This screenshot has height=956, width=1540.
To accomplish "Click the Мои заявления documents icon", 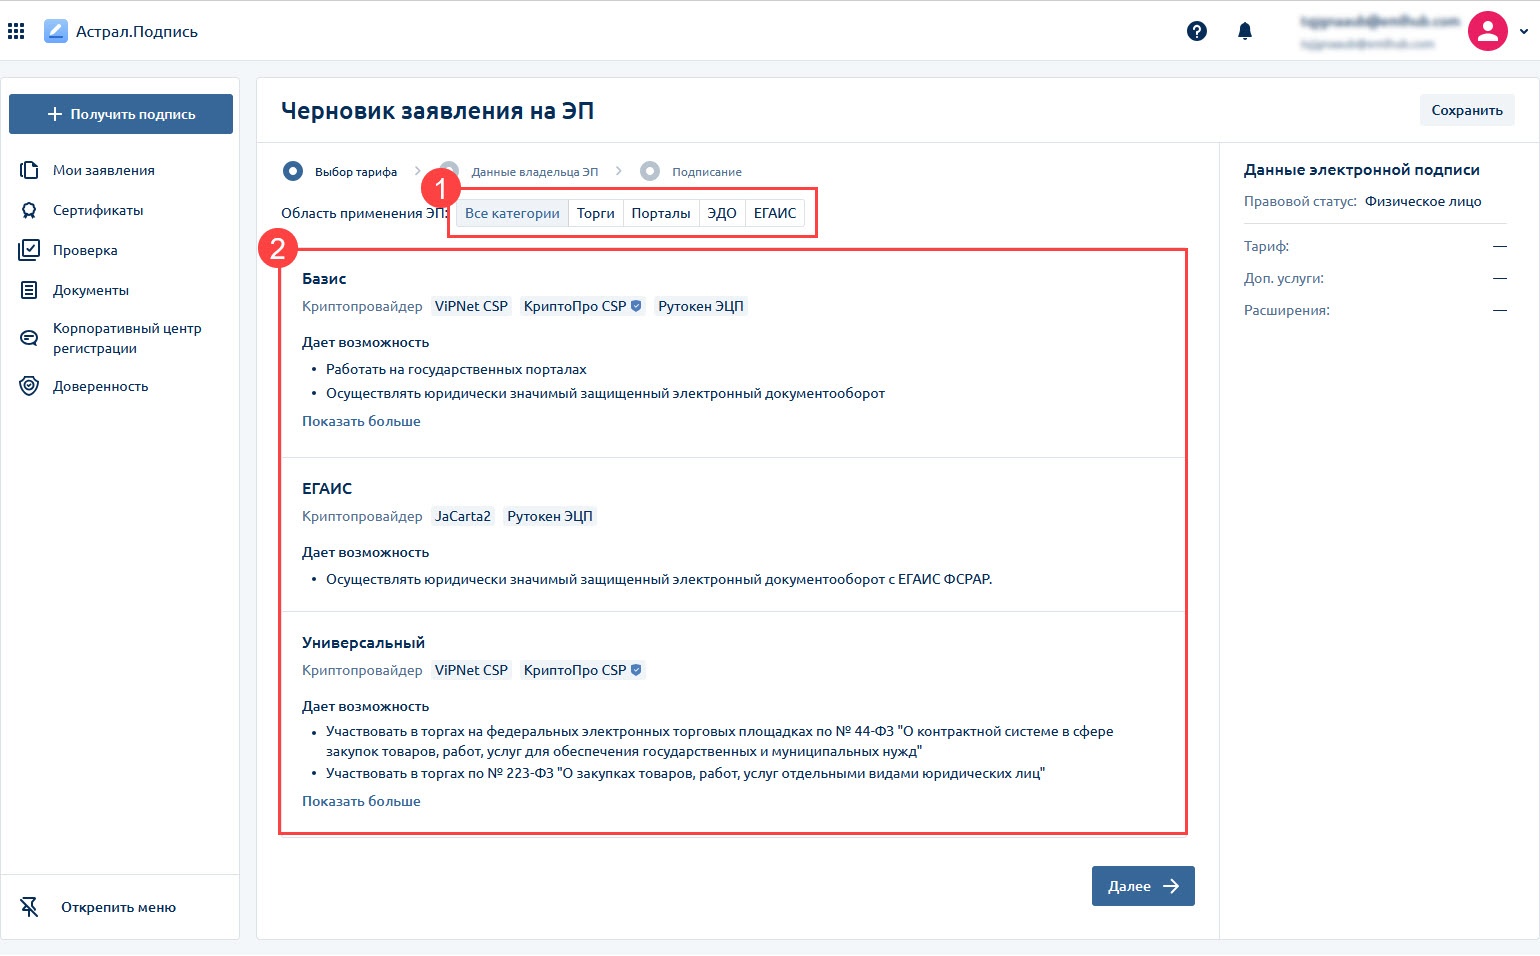I will click(x=29, y=170).
